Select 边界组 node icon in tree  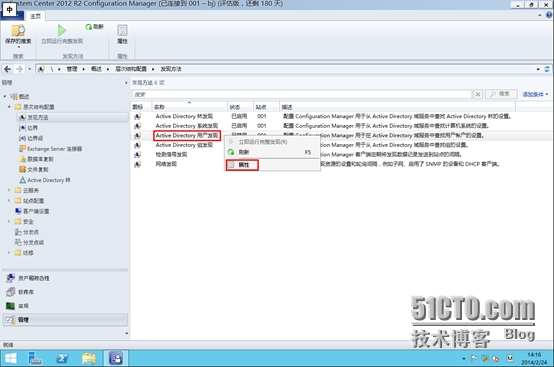22,138
